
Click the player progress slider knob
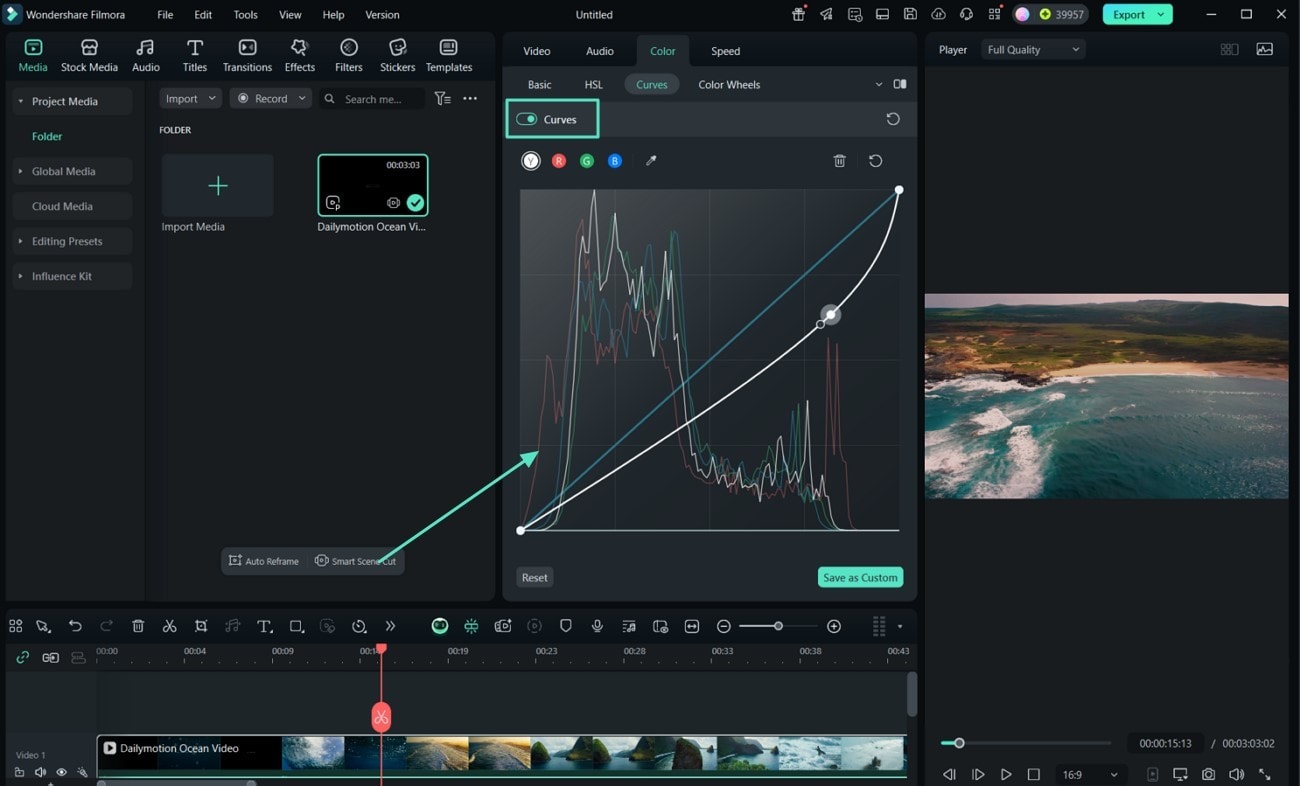click(959, 743)
